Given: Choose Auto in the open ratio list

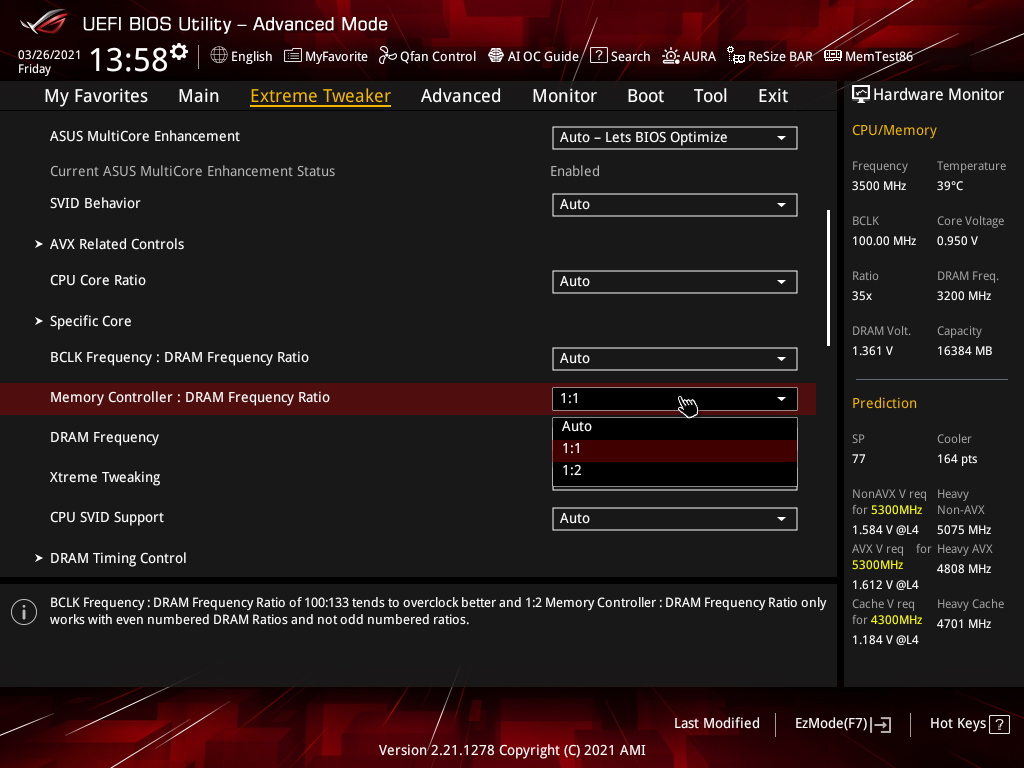Looking at the screenshot, I should tap(675, 426).
